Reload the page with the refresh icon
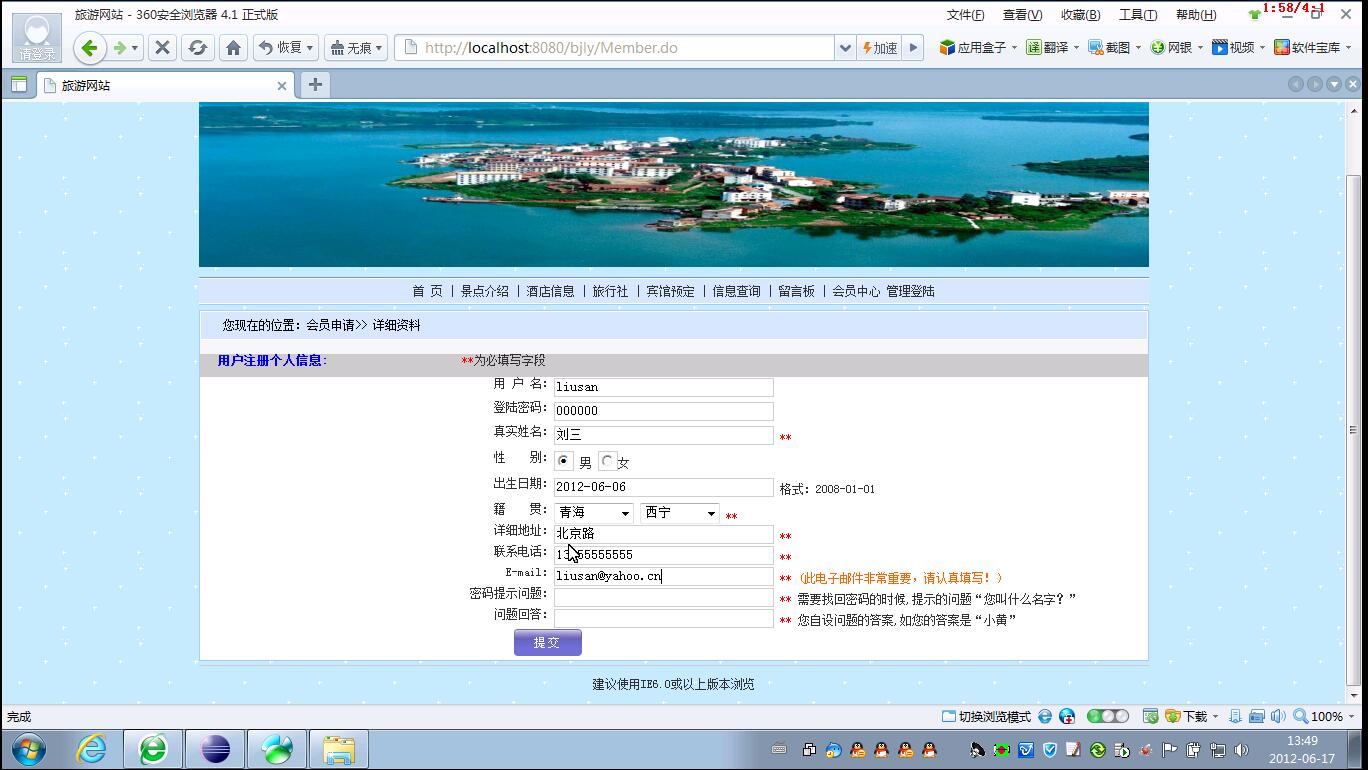The width and height of the screenshot is (1368, 770). tap(198, 47)
